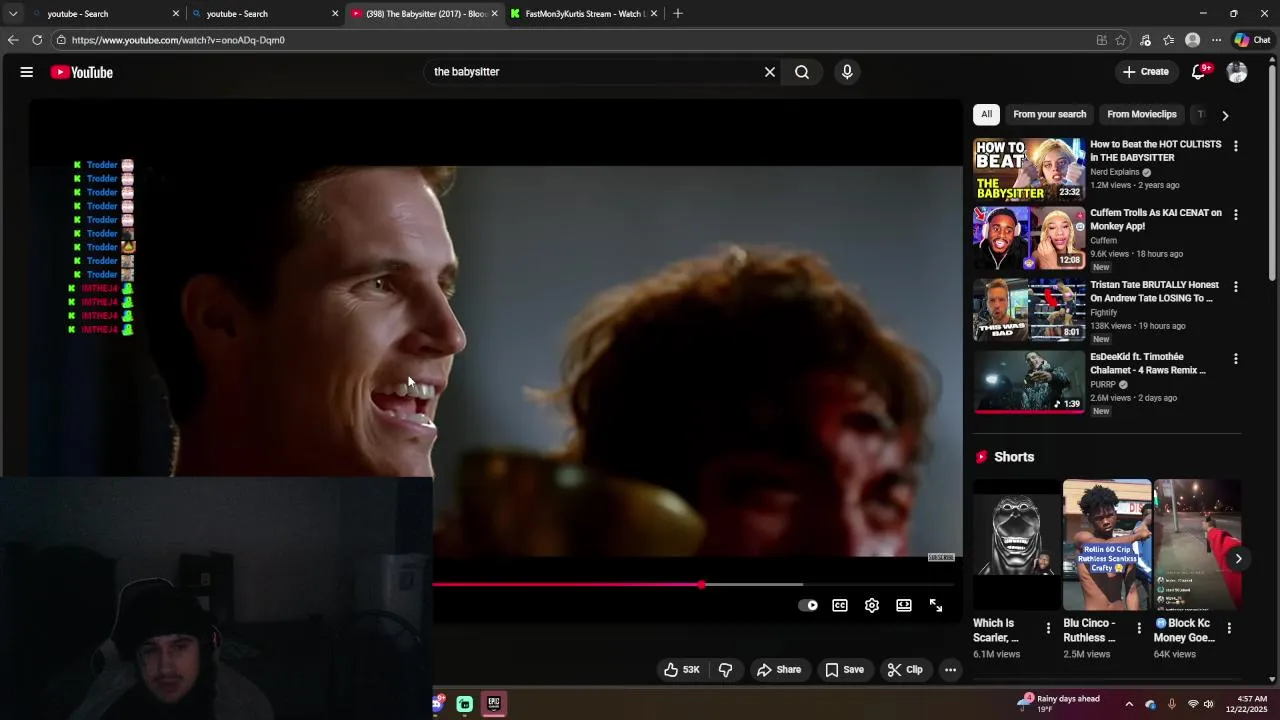Select the From your search chip
1280x720 pixels.
1049,114
